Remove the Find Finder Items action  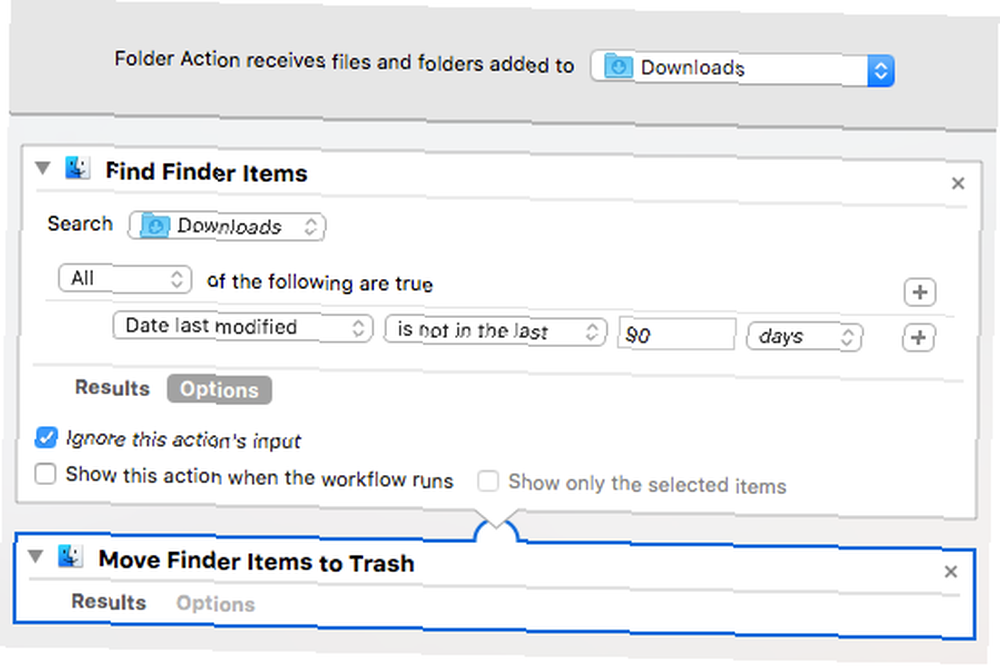tap(957, 184)
